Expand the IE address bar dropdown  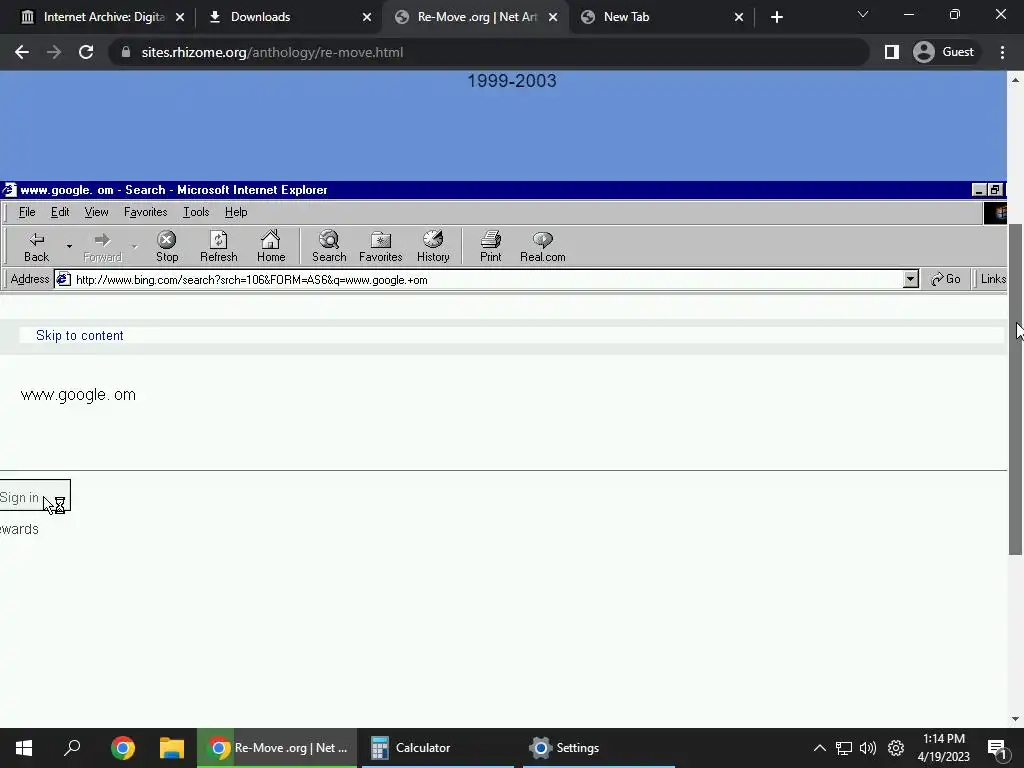910,280
